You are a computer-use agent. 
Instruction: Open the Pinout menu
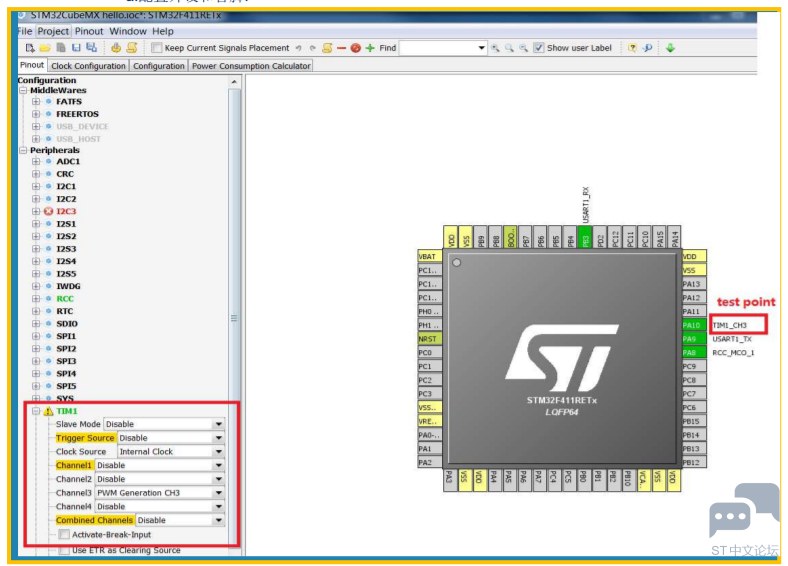(89, 31)
